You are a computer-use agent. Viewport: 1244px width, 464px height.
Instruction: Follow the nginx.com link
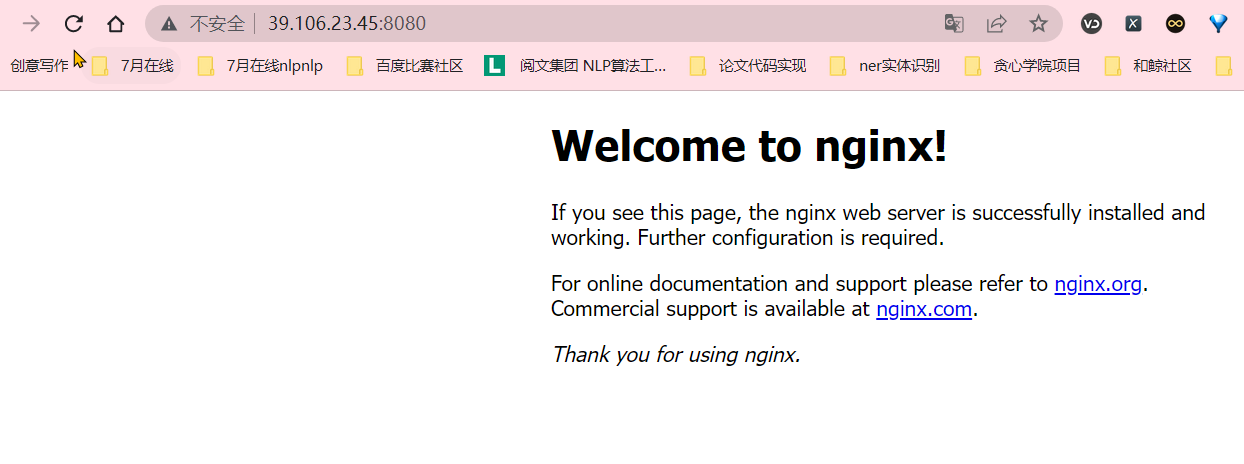[924, 309]
